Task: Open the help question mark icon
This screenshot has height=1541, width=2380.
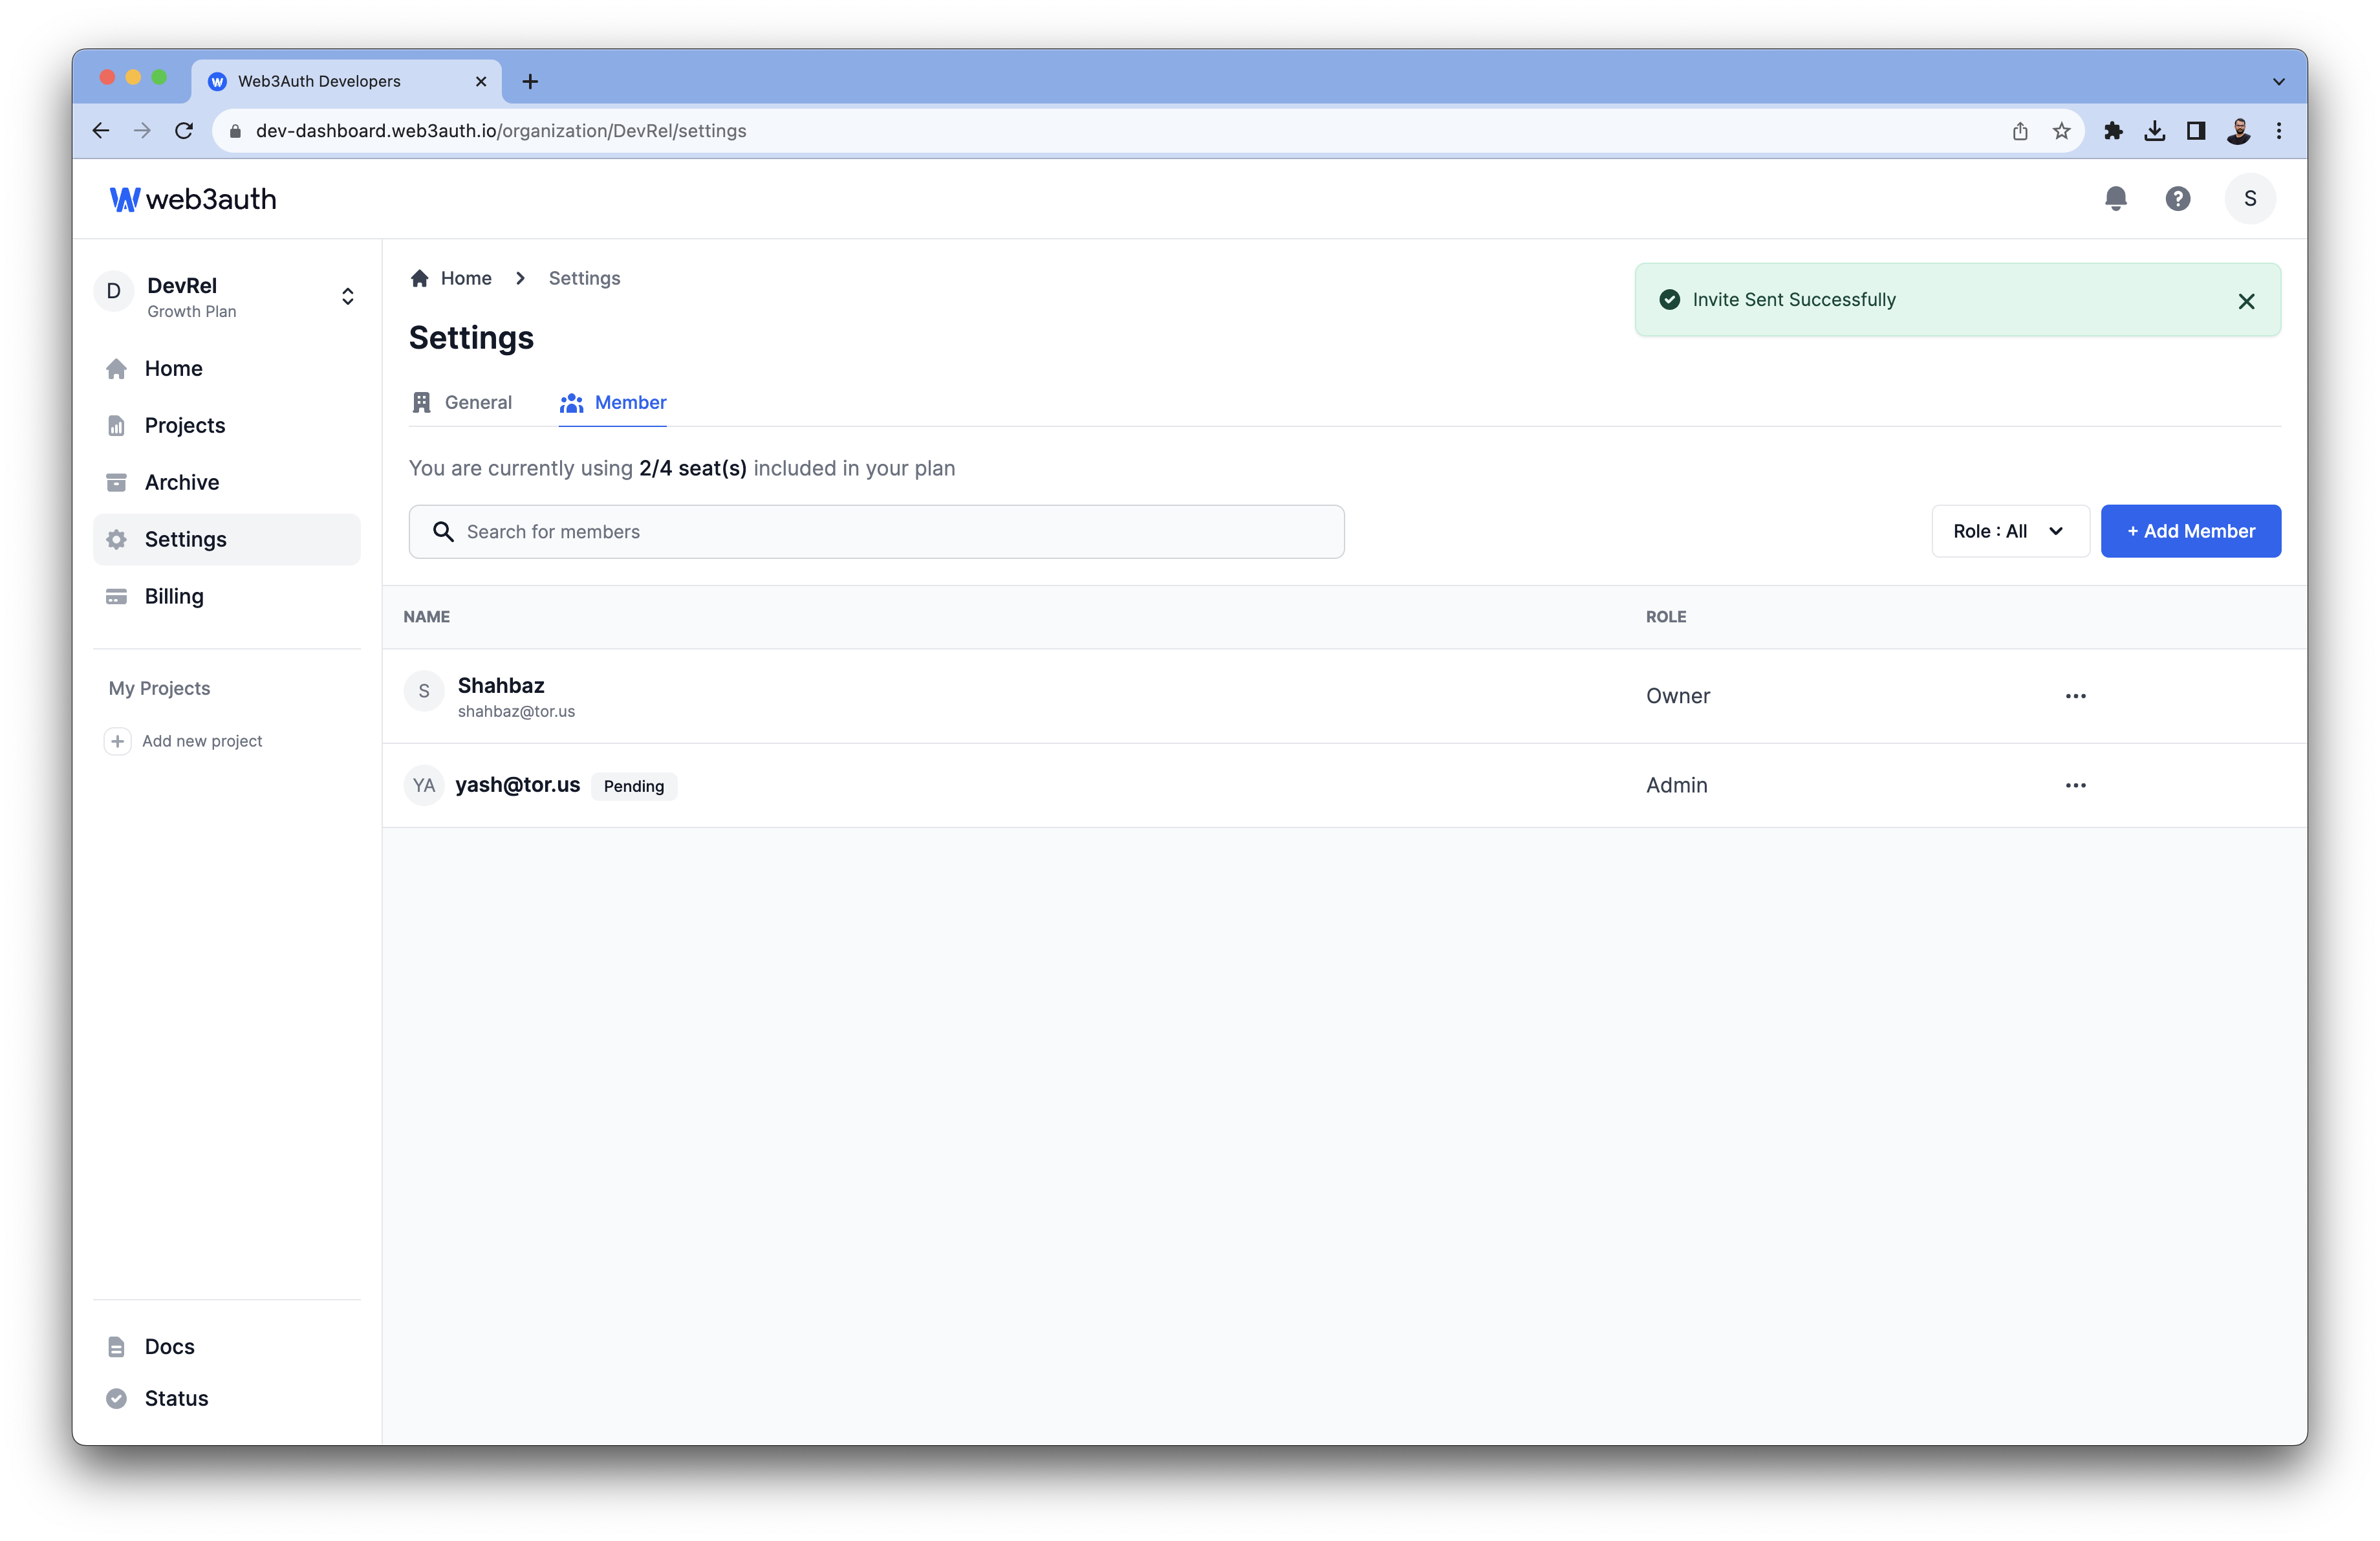Action: pyautogui.click(x=2177, y=198)
